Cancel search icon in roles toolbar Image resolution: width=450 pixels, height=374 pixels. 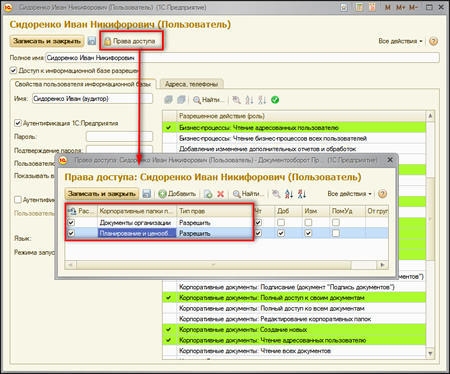pyautogui.click(x=236, y=100)
